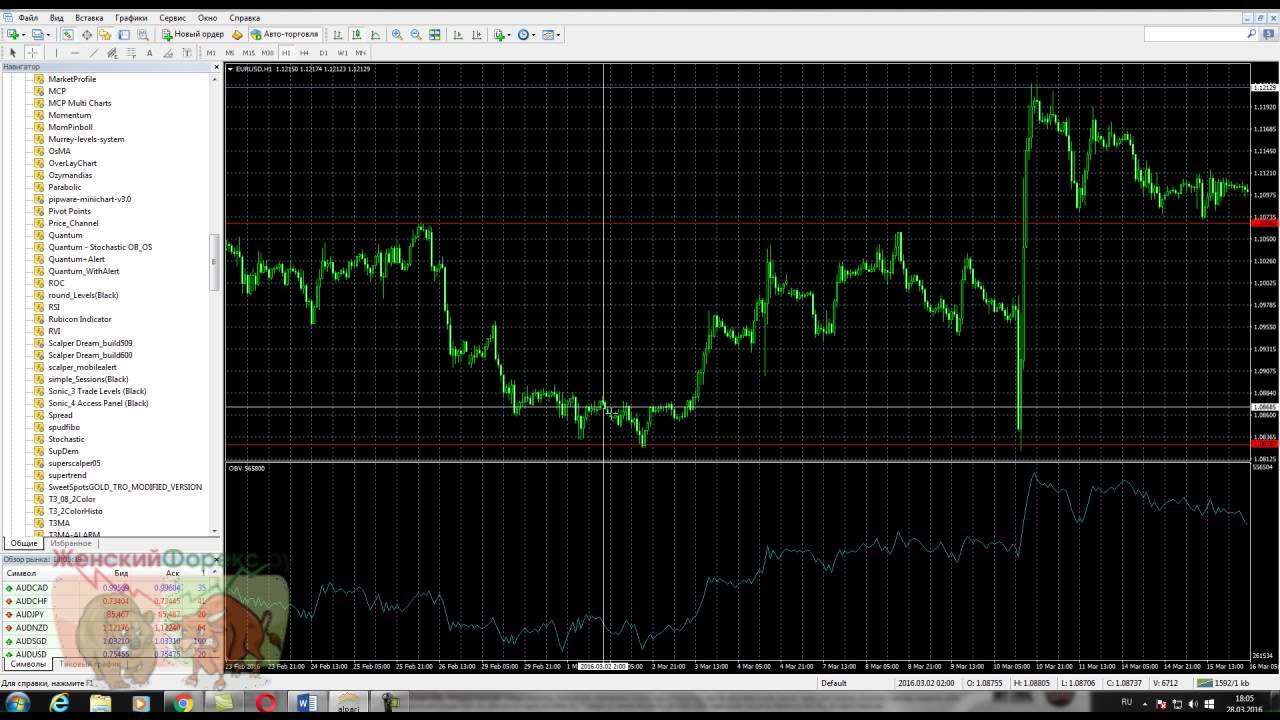Open the Profiles dropdown arrow
This screenshot has height=720, width=1280.
click(48, 34)
